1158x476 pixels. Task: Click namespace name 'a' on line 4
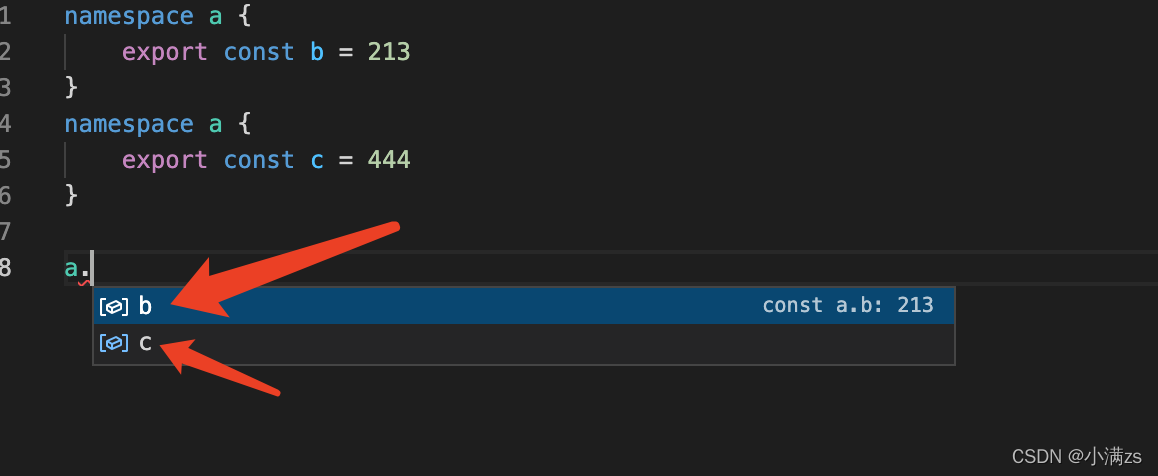pos(215,125)
